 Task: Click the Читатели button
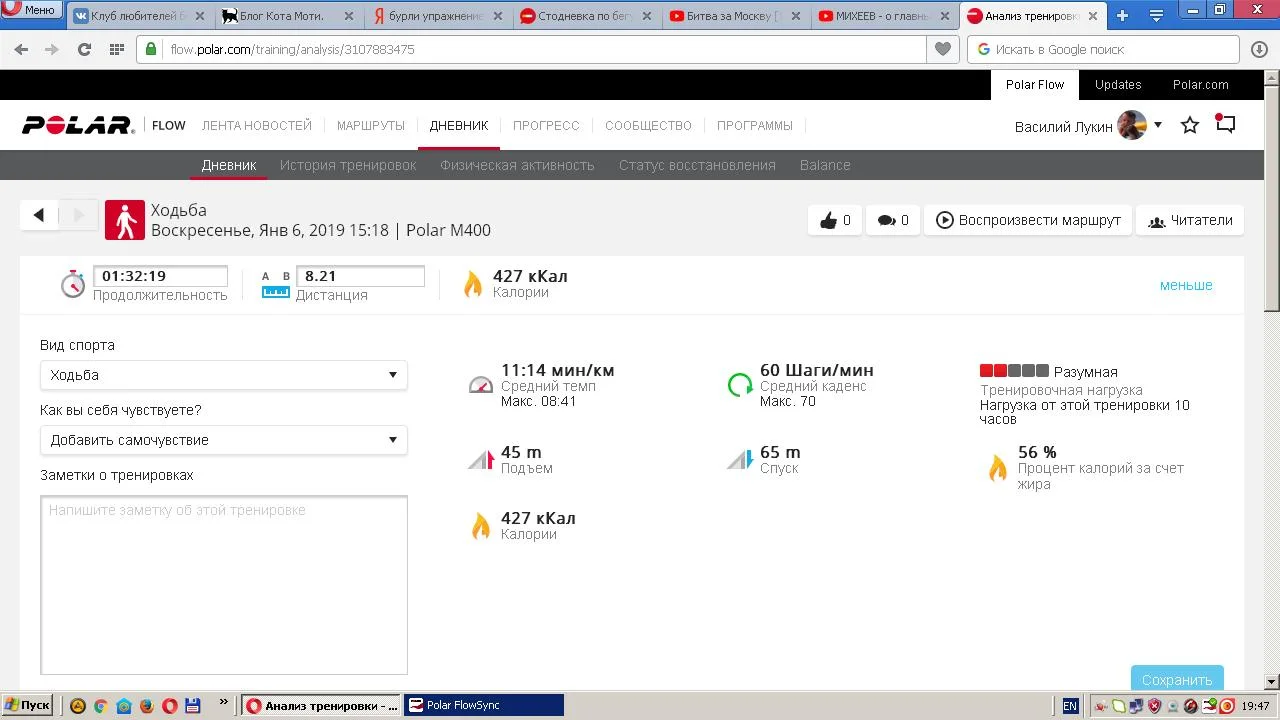tap(1190, 221)
